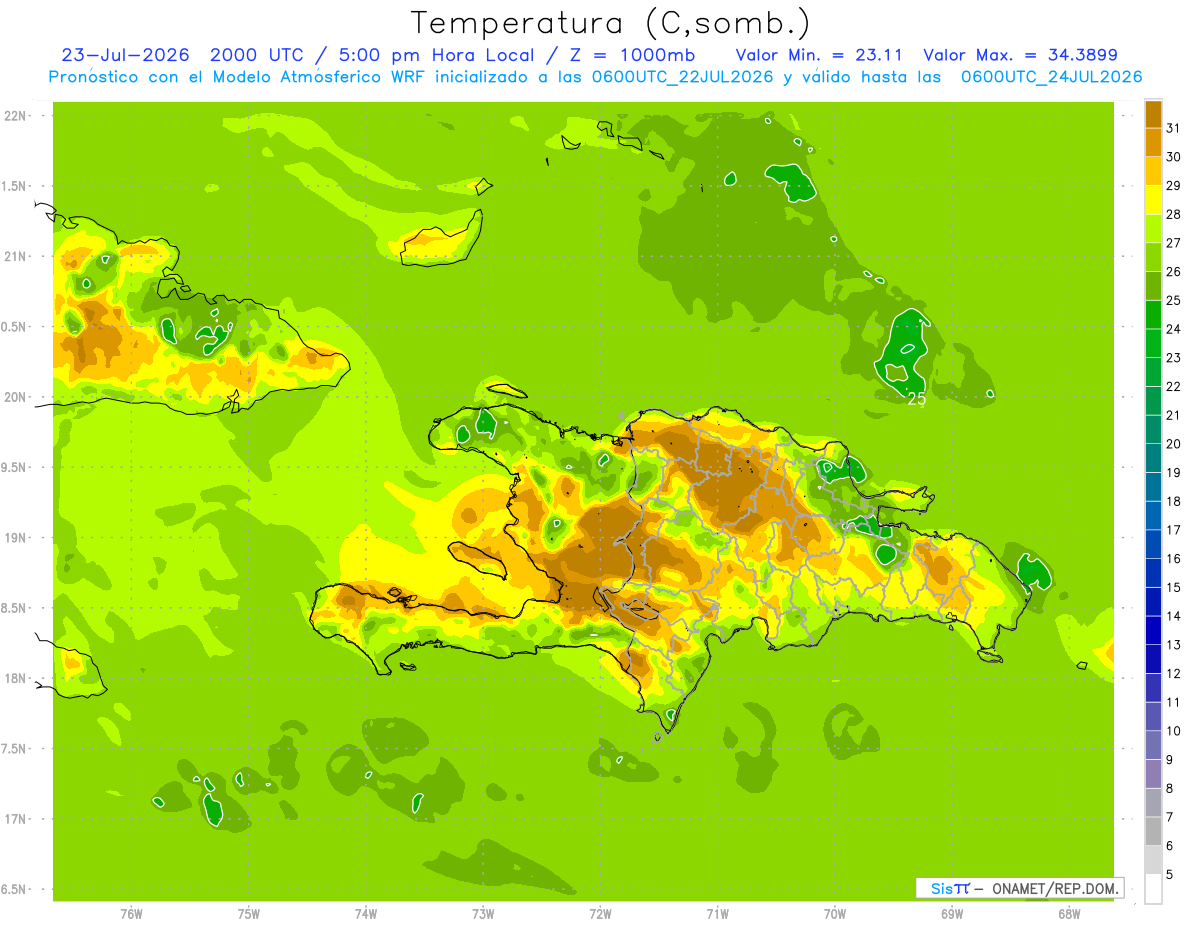Click the '70W' longitude axis label
The image size is (1200, 927).
(835, 913)
